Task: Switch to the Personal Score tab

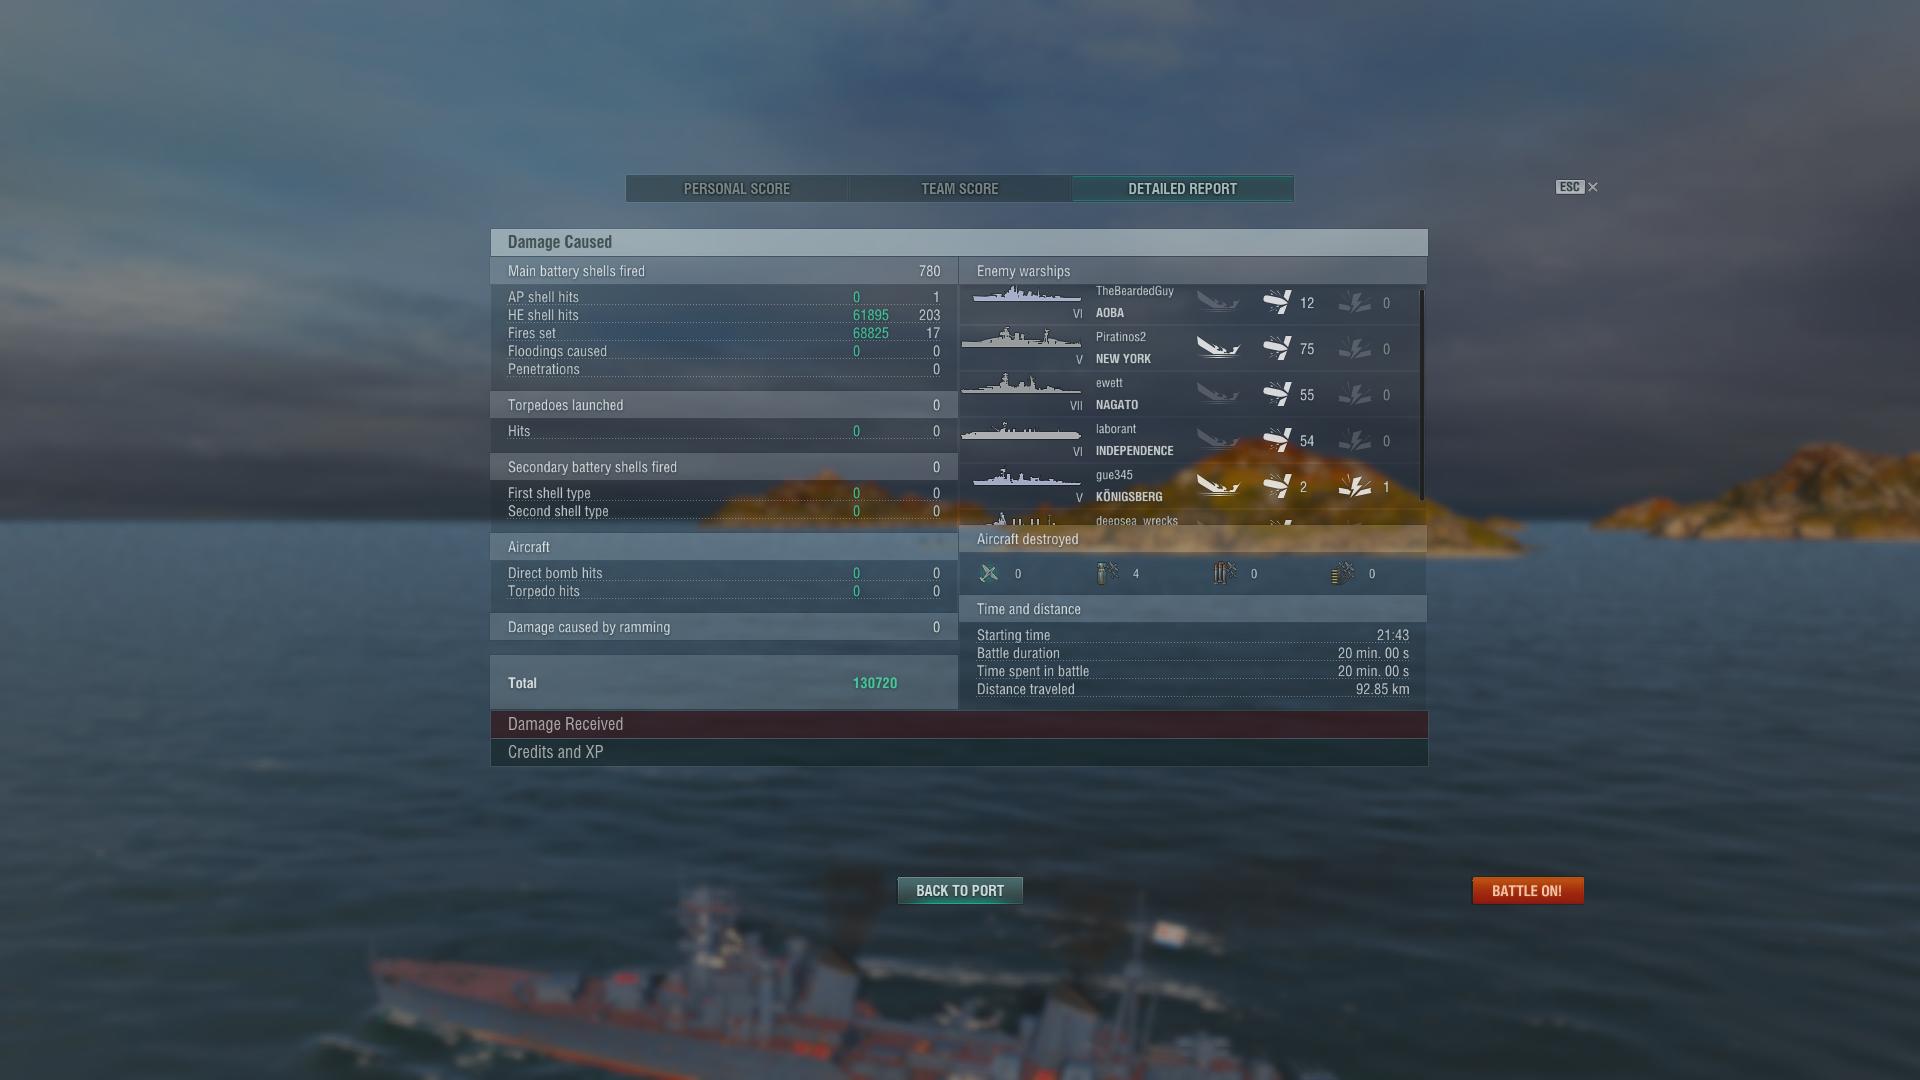Action: (x=737, y=189)
